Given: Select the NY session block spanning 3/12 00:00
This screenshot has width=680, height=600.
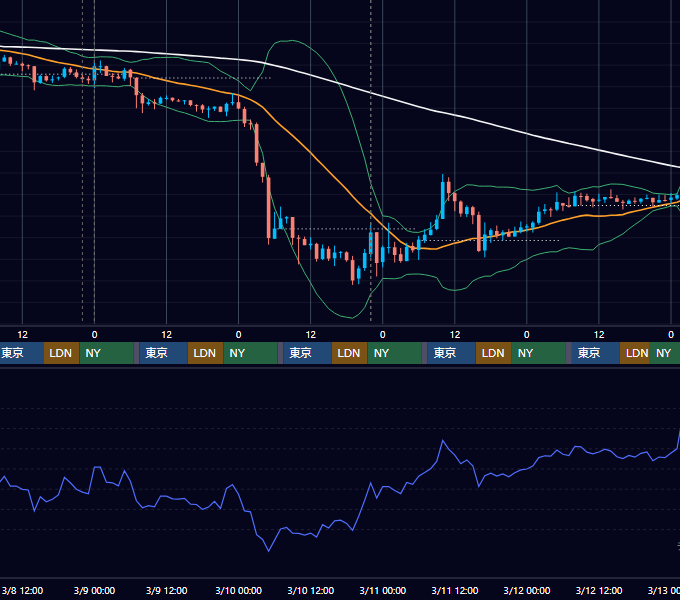Looking at the screenshot, I should tap(538, 353).
